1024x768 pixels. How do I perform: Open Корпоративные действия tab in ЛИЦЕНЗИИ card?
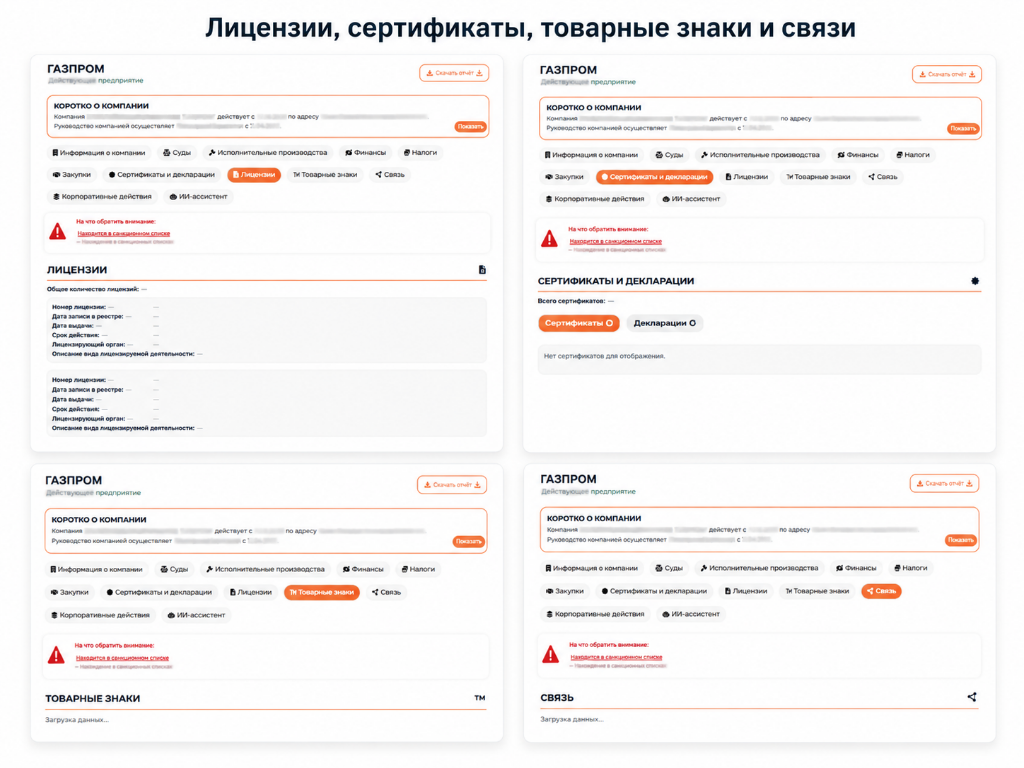[102, 197]
